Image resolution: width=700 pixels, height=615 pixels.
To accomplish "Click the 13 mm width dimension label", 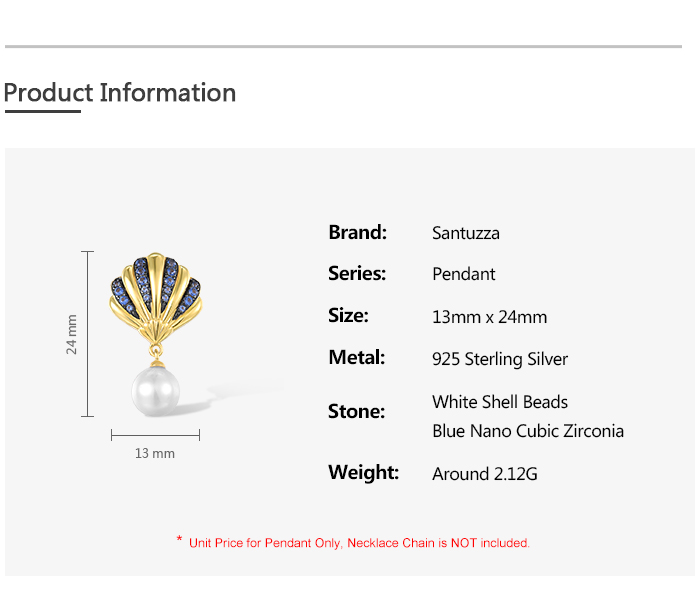I will (x=155, y=453).
